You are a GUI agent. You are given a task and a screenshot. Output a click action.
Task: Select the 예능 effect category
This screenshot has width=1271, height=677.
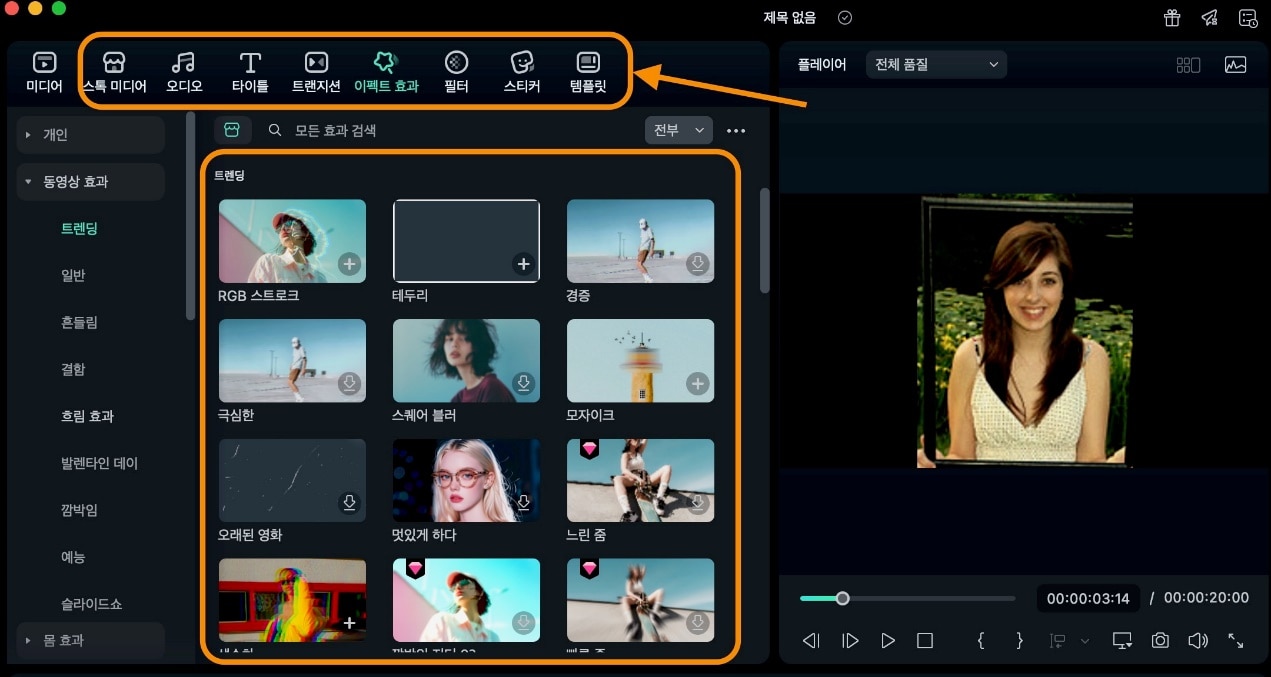[73, 557]
